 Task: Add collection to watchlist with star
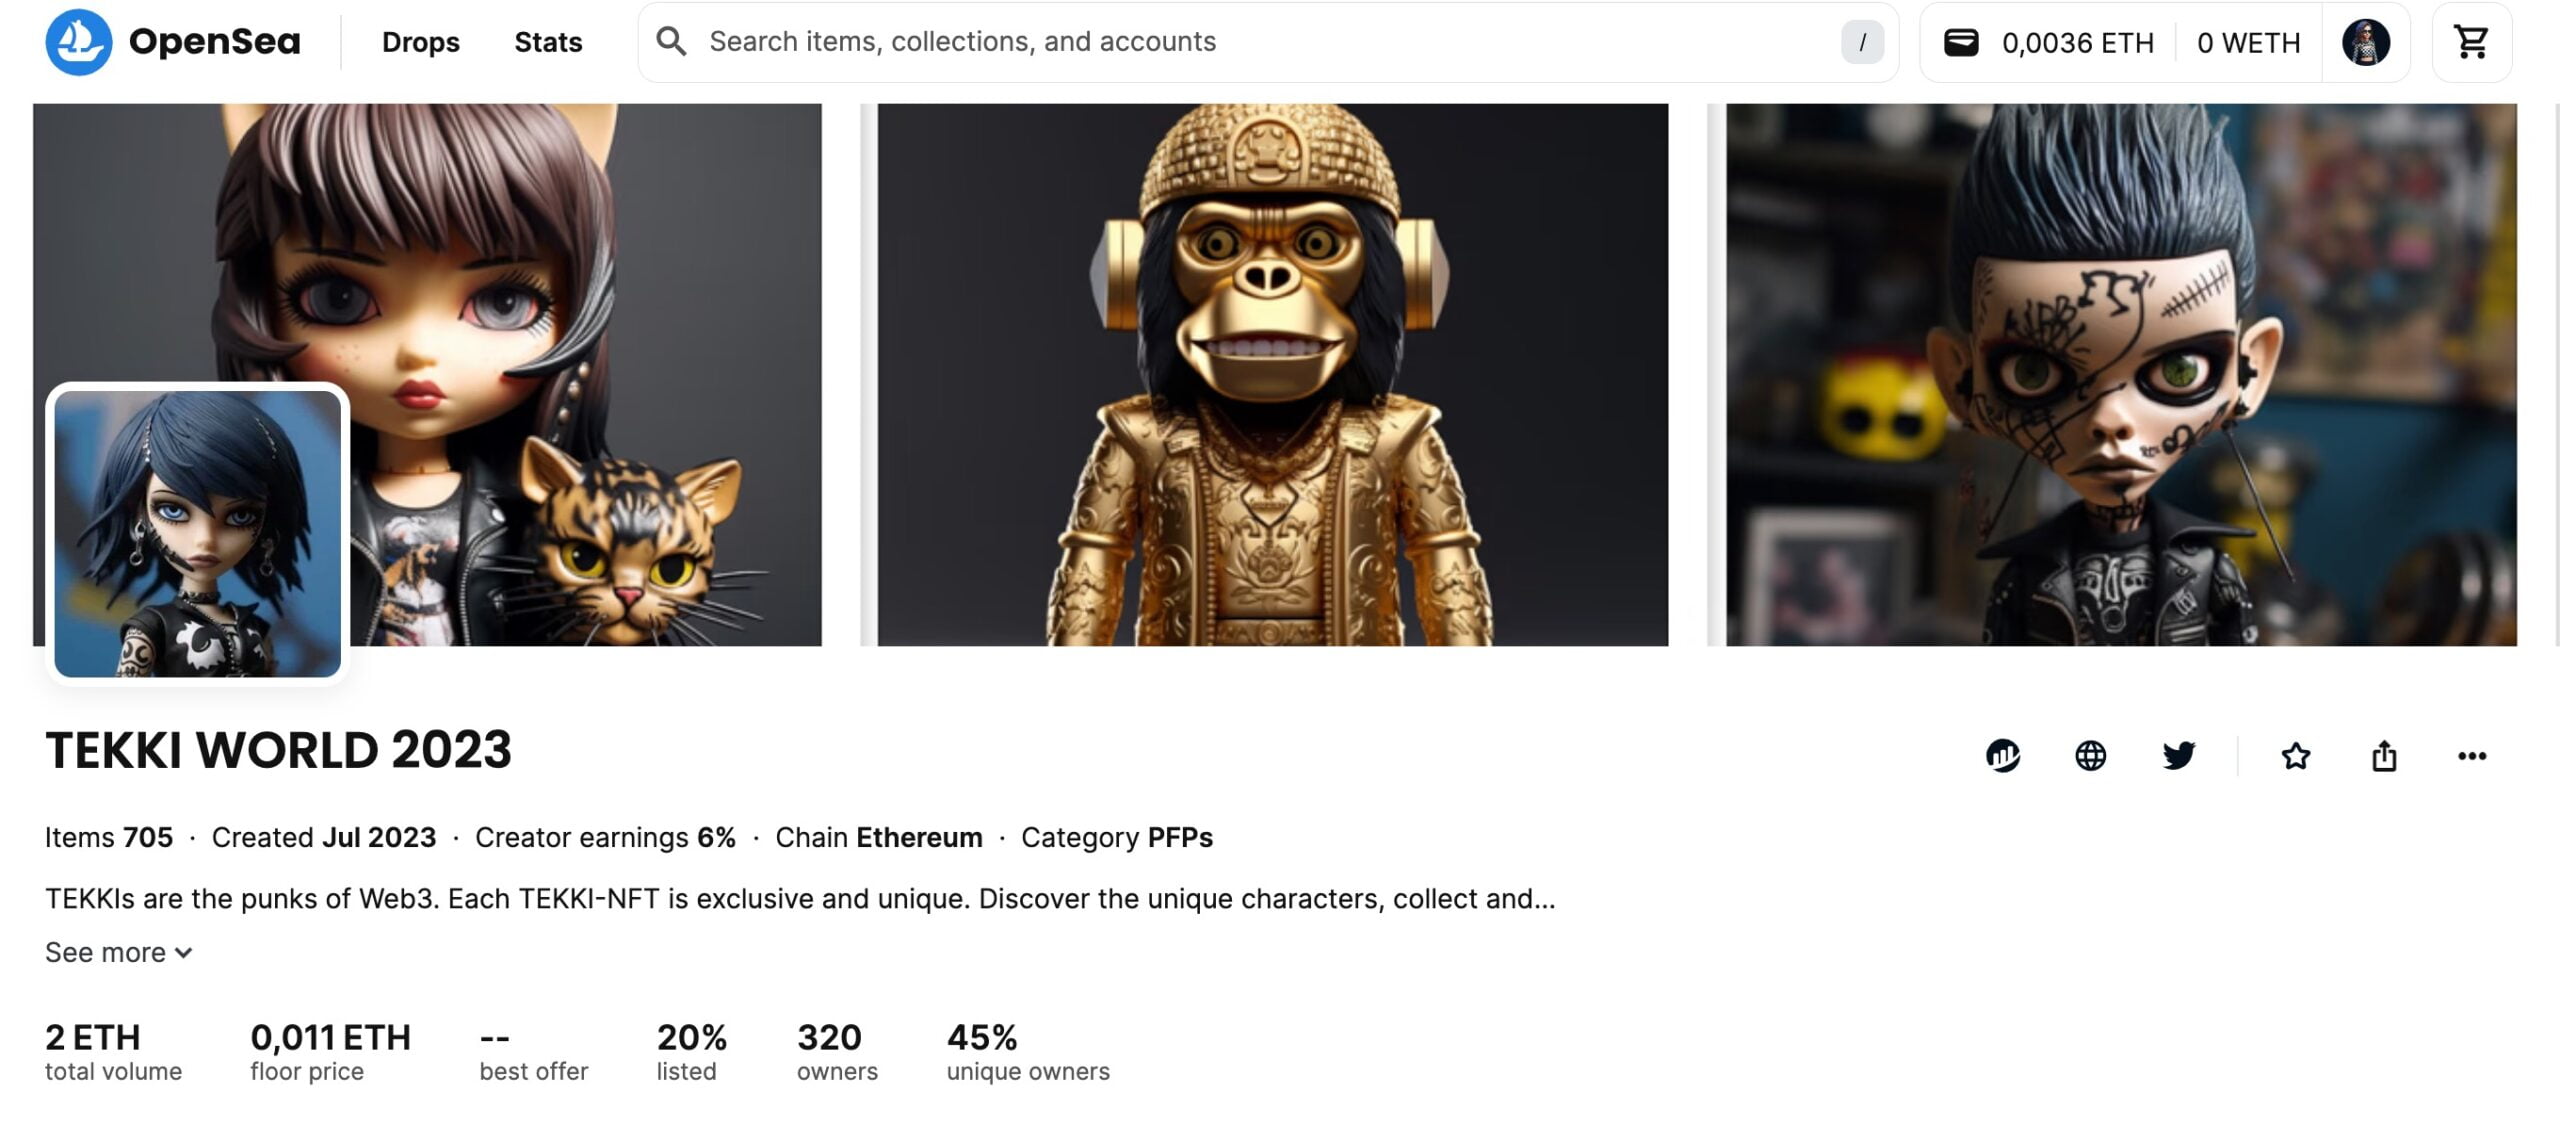(2295, 755)
